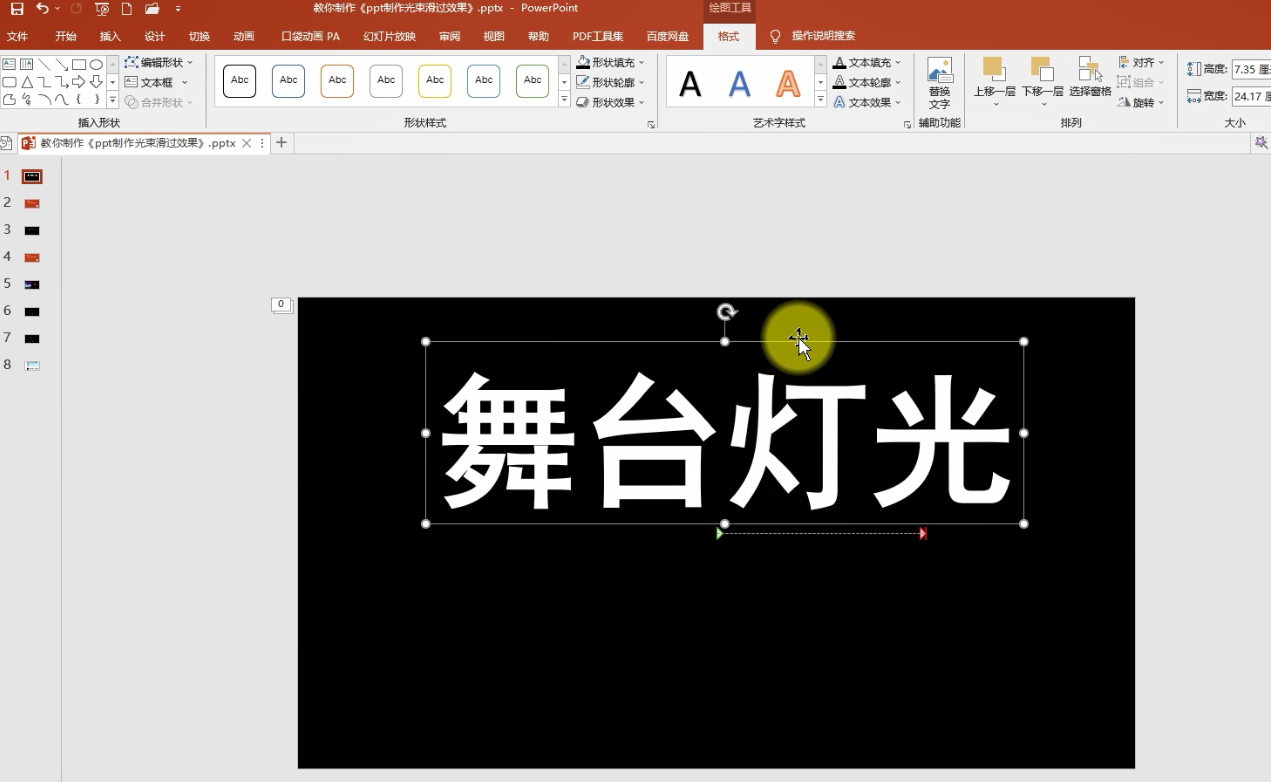Add a new document tab with plus
The height and width of the screenshot is (782, 1271).
click(282, 143)
